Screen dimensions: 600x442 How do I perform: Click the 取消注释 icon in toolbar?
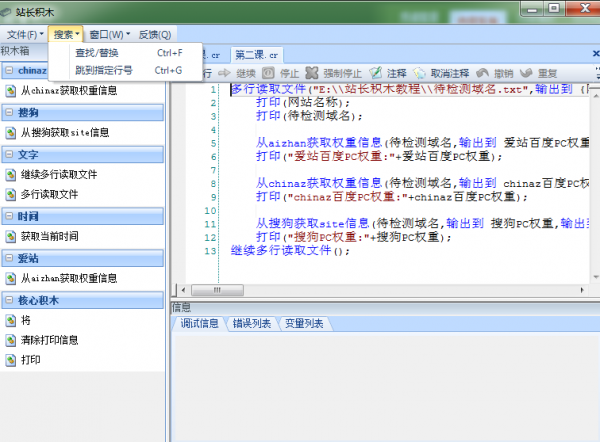coord(419,73)
